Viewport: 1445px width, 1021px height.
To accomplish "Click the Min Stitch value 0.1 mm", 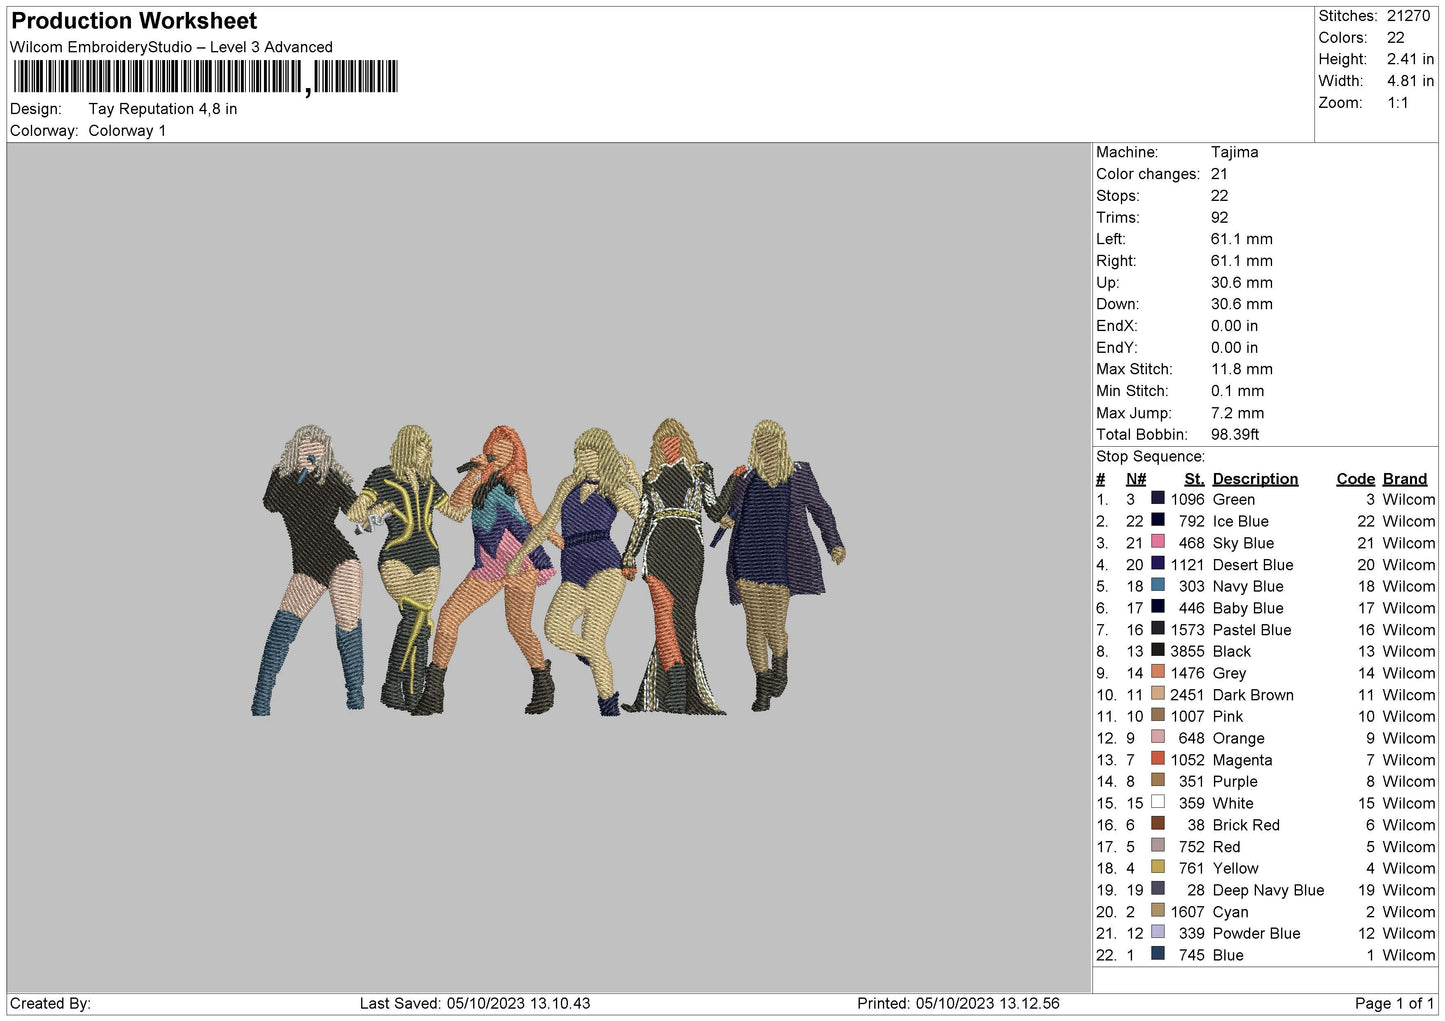I will [1237, 391].
